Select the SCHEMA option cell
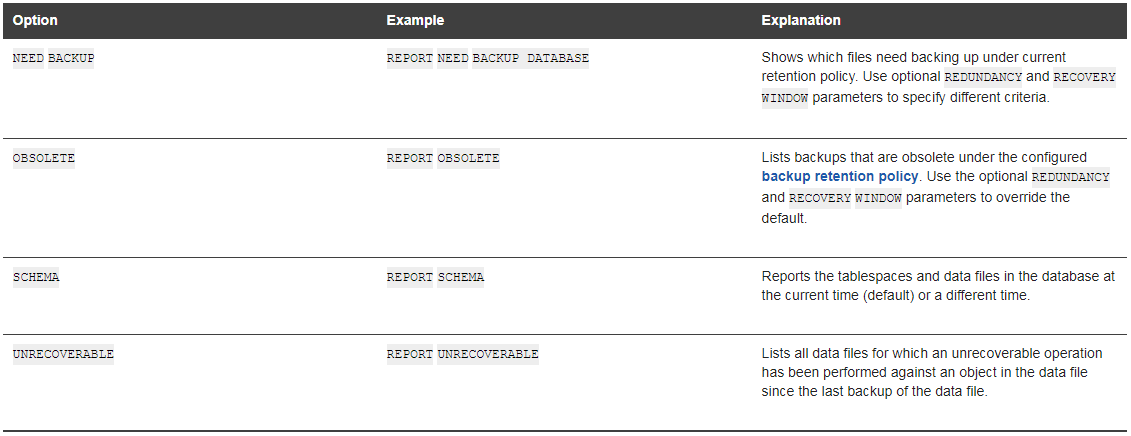This screenshot has width=1131, height=436. [36, 277]
